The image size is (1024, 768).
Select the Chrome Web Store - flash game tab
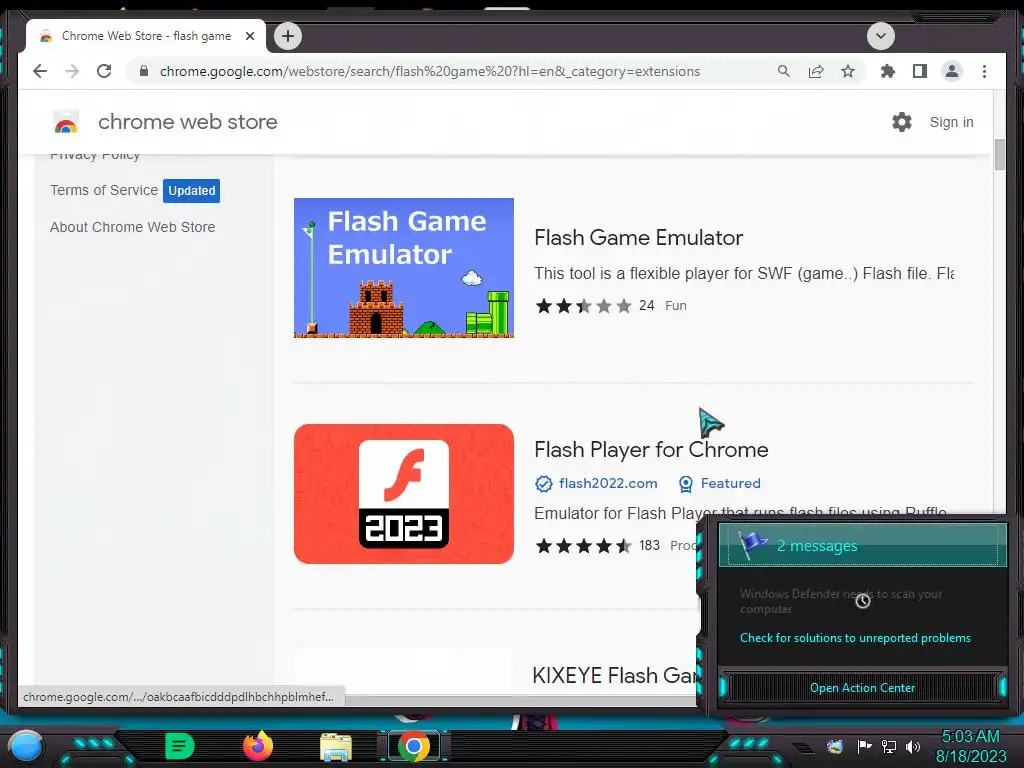pyautogui.click(x=146, y=36)
